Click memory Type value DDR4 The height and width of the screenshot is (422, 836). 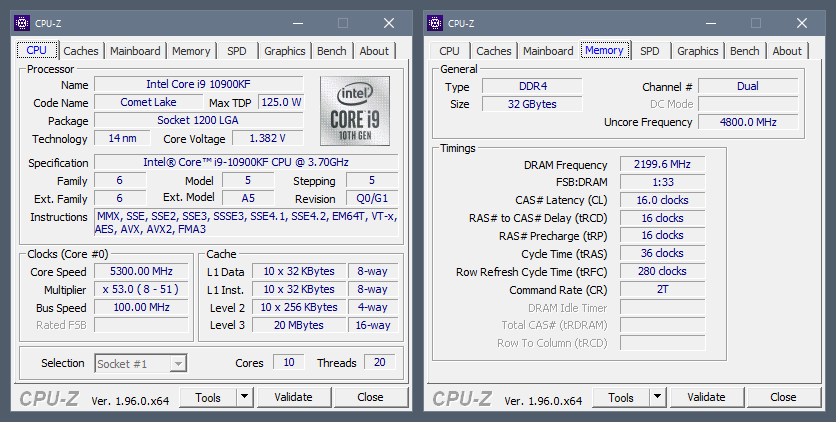pyautogui.click(x=533, y=86)
